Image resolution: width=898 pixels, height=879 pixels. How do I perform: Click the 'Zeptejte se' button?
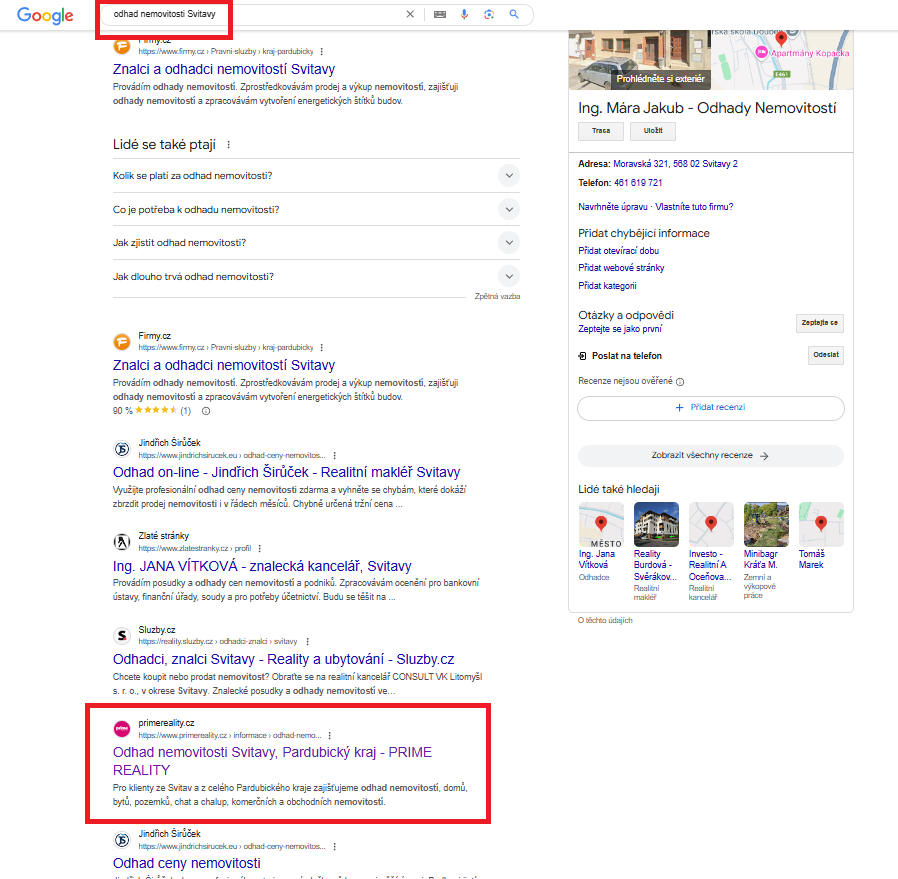click(x=820, y=324)
